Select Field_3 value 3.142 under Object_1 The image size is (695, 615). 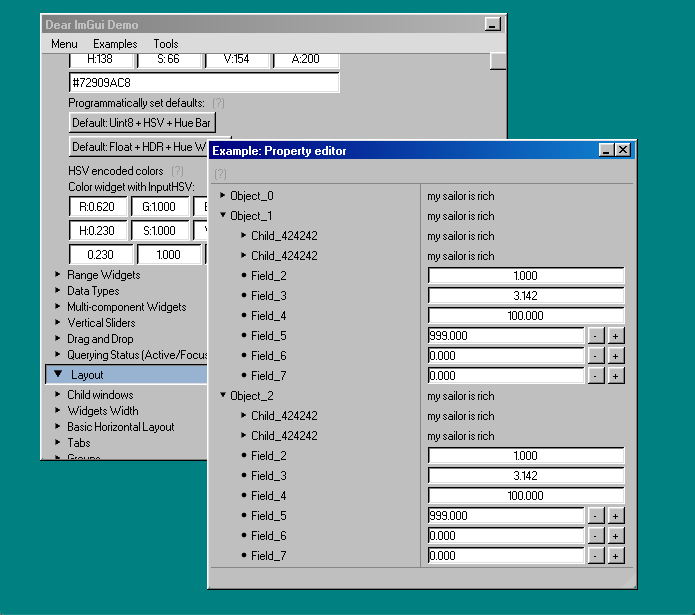(526, 296)
